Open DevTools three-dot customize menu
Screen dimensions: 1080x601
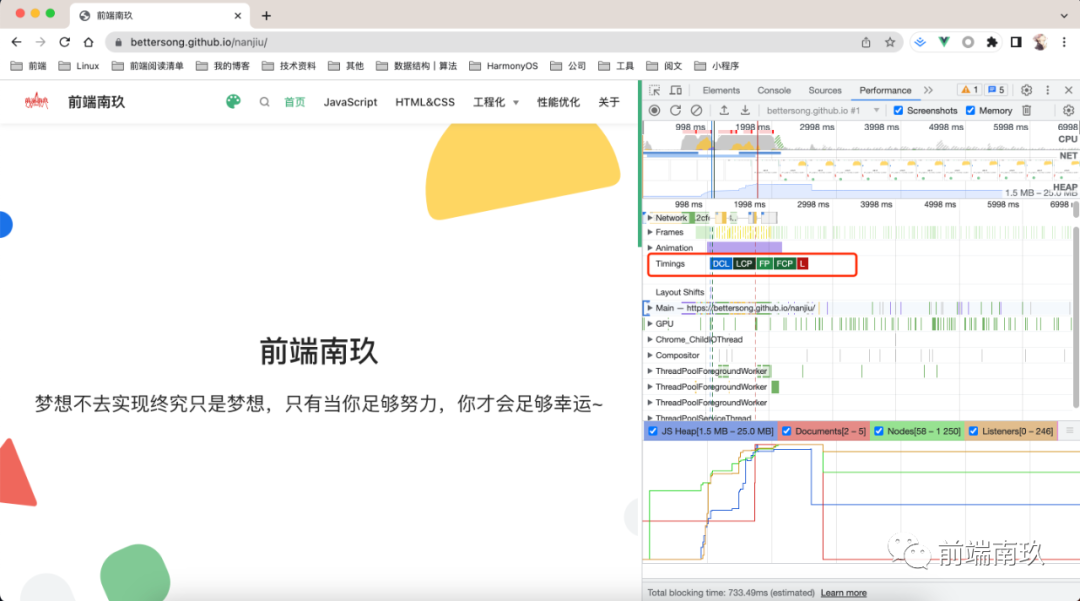(x=1048, y=90)
